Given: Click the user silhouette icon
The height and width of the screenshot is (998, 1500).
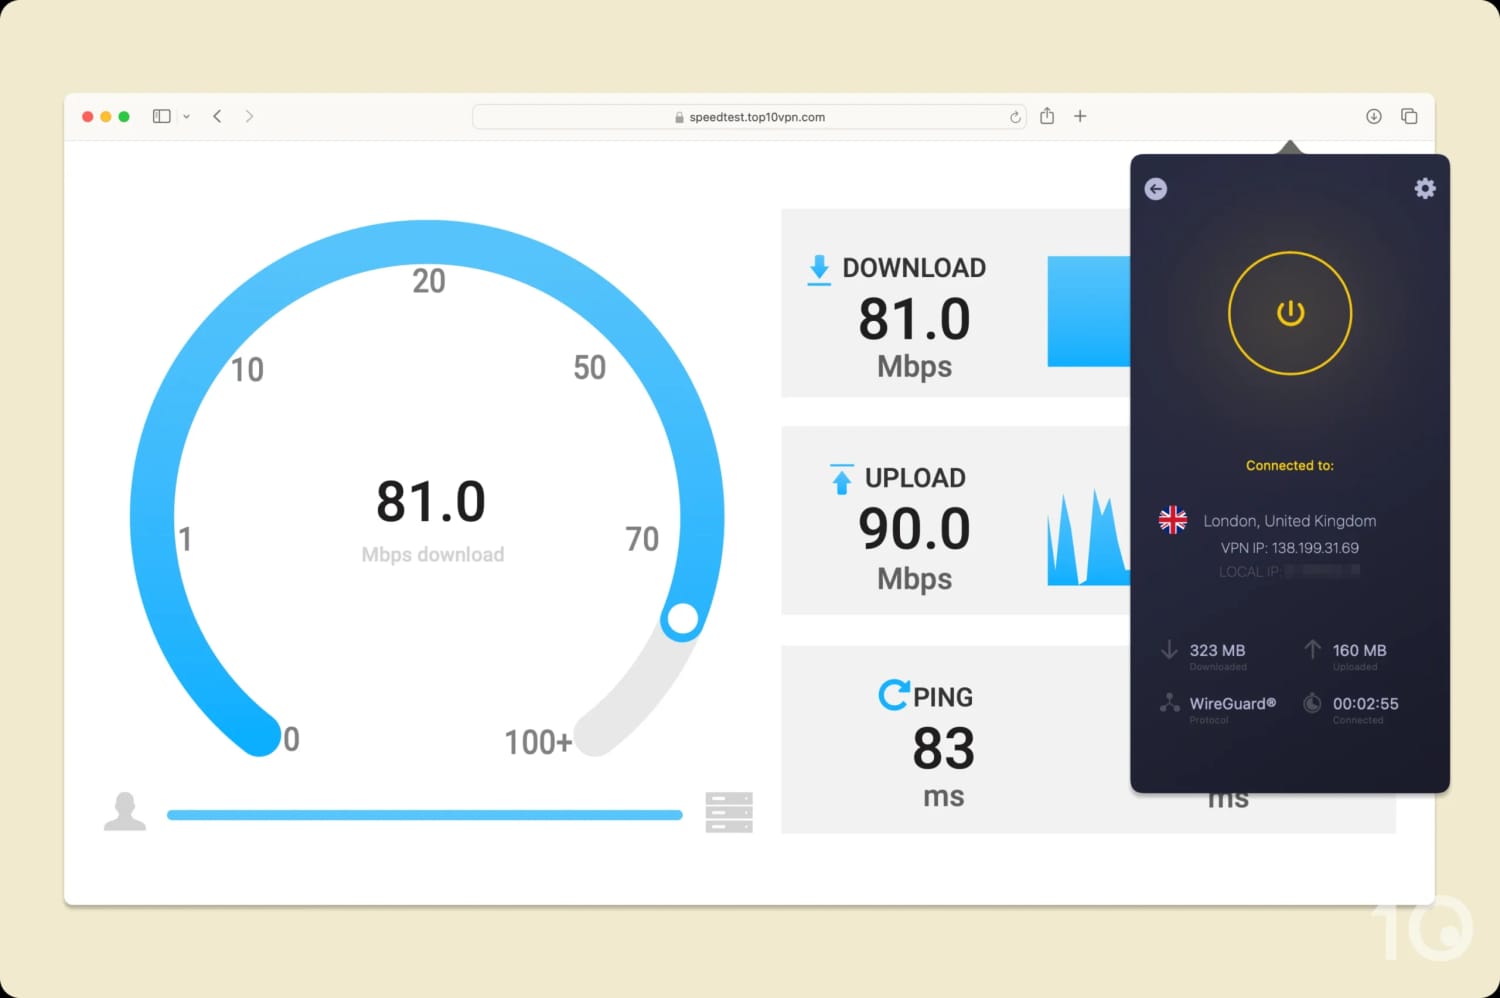Looking at the screenshot, I should click(125, 811).
